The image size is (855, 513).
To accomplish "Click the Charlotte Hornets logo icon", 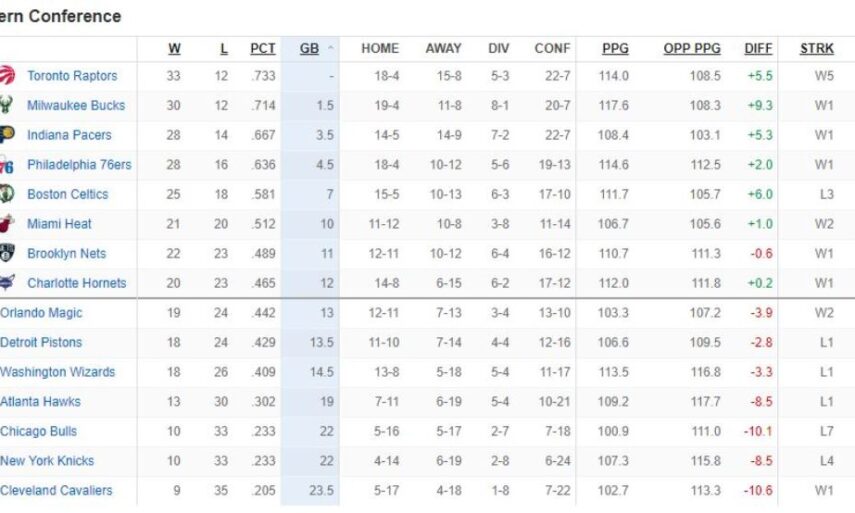I will [x=8, y=283].
